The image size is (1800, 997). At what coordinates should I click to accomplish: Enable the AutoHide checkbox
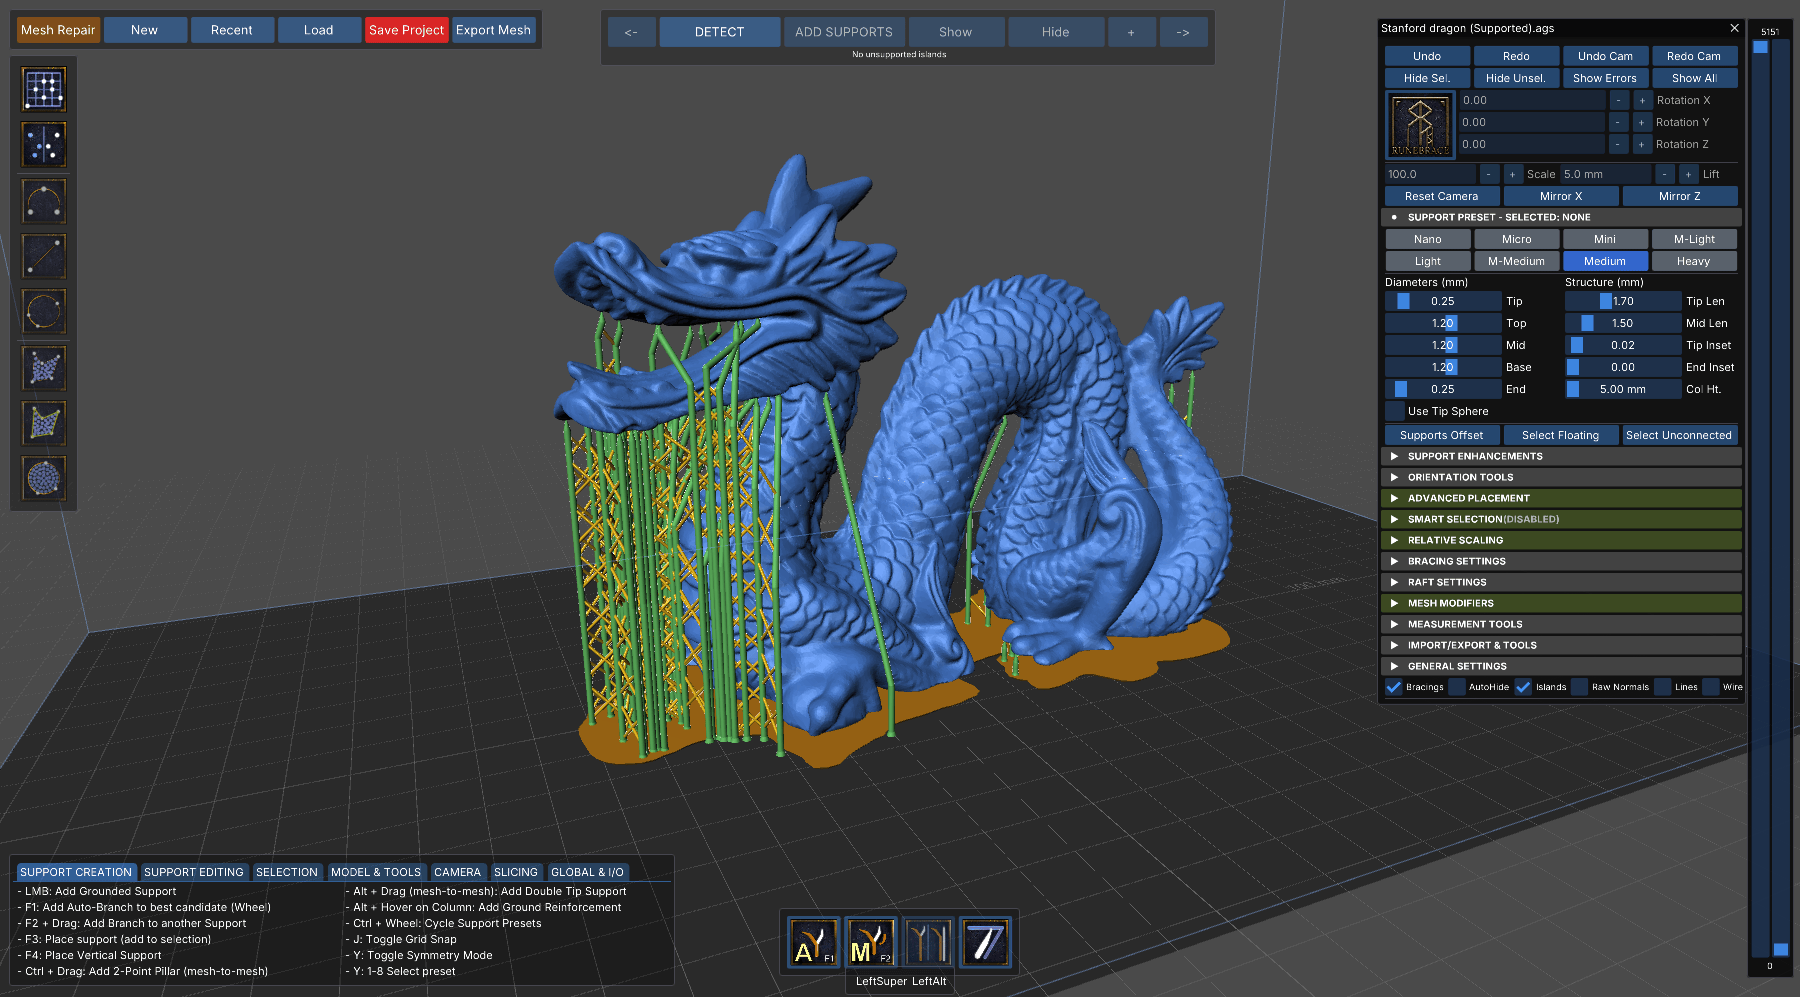tap(1457, 687)
